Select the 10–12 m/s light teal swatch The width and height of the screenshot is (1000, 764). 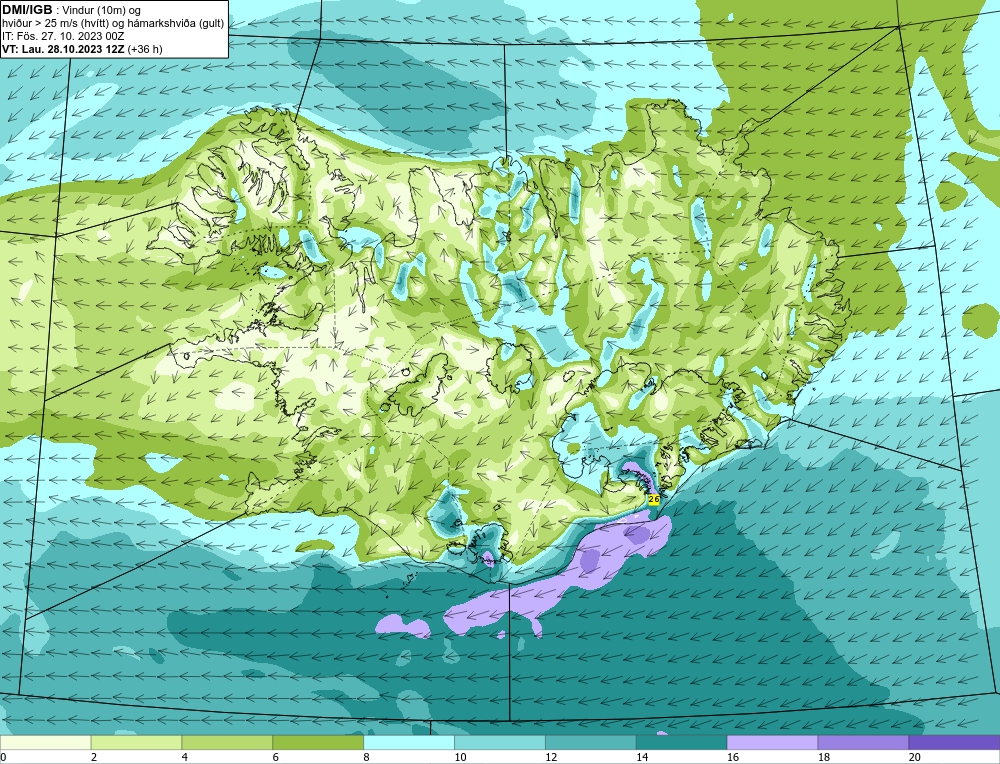(499, 742)
